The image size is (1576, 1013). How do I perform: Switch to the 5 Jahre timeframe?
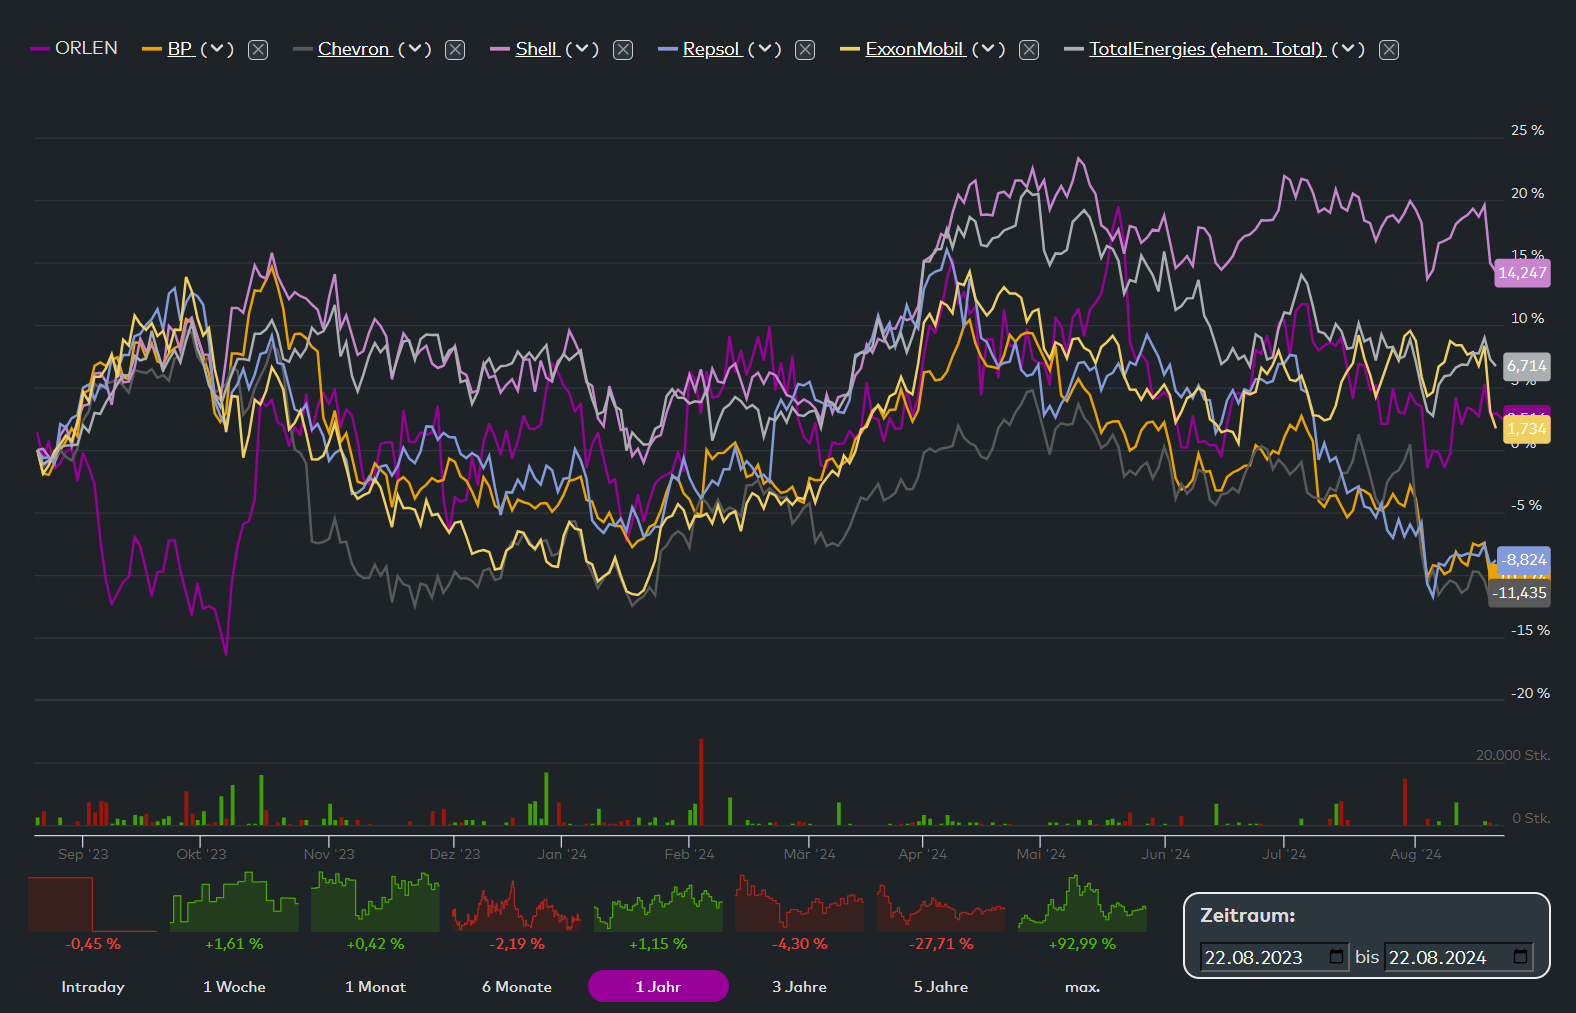pyautogui.click(x=941, y=987)
